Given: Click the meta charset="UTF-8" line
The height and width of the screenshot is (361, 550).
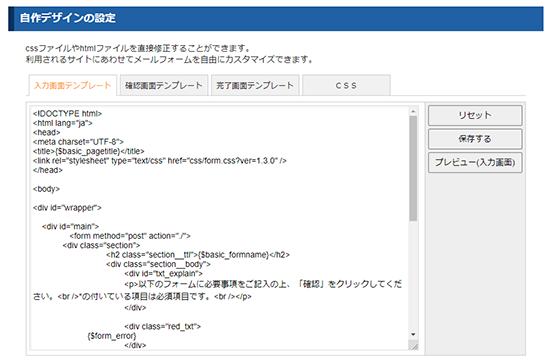Looking at the screenshot, I should 78,142.
